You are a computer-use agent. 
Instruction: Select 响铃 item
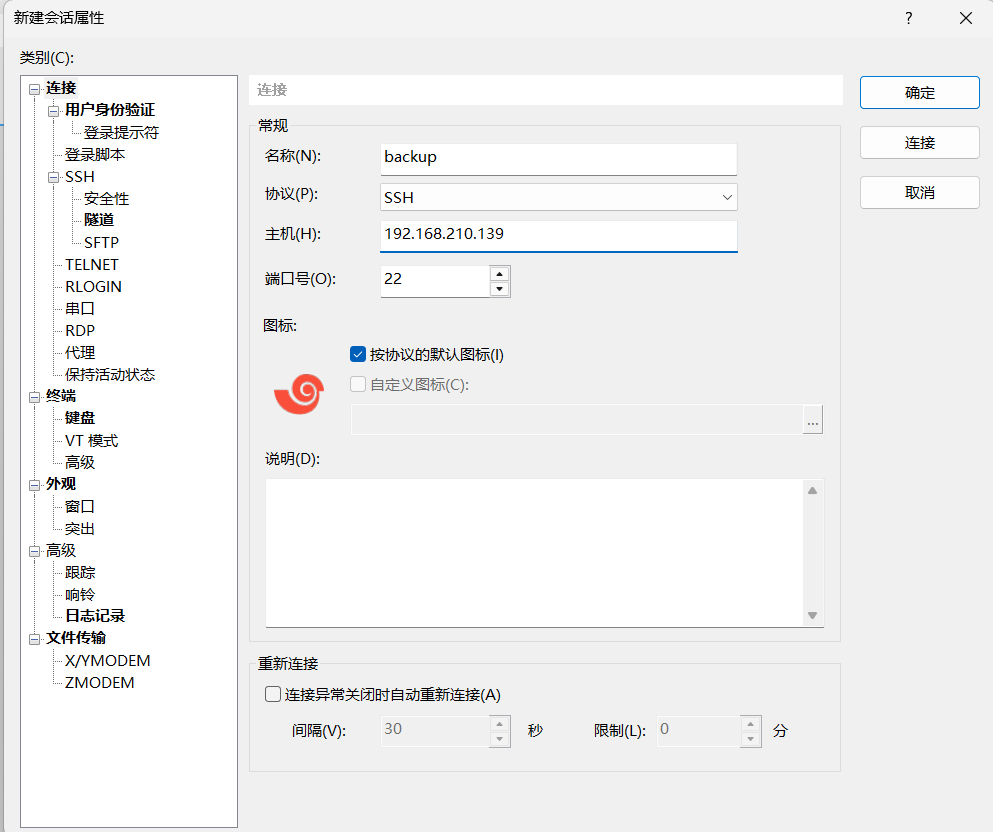coord(80,594)
